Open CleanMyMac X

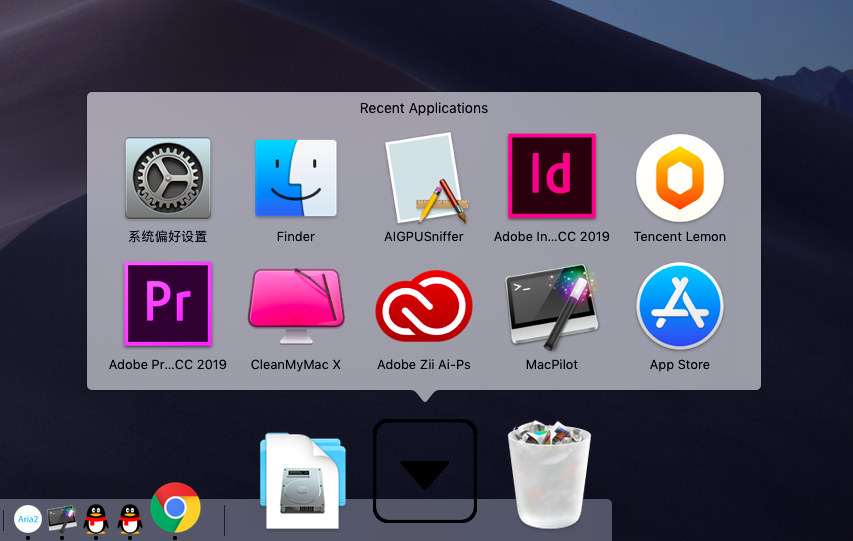tap(296, 305)
